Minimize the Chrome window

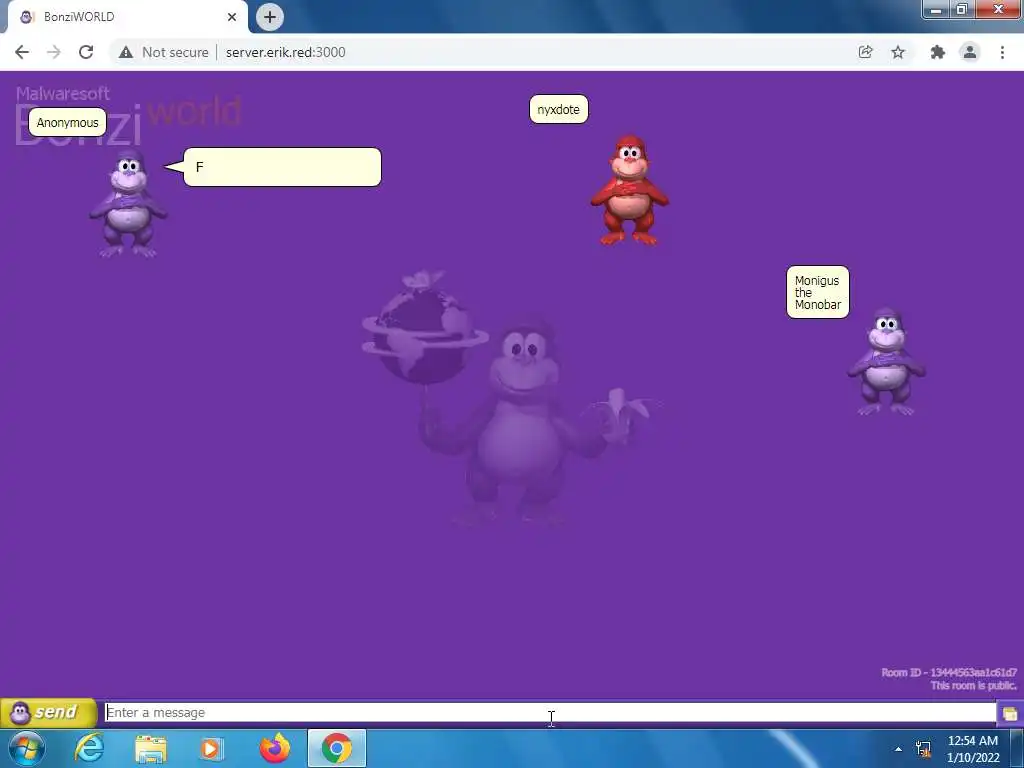936,10
